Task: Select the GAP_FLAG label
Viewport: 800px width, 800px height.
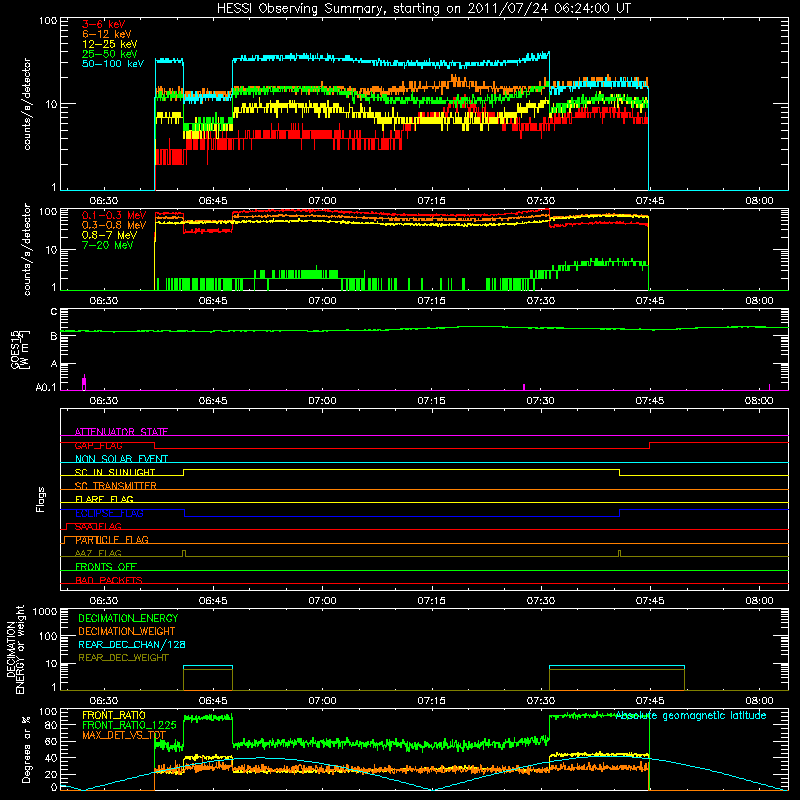Action: (x=98, y=445)
